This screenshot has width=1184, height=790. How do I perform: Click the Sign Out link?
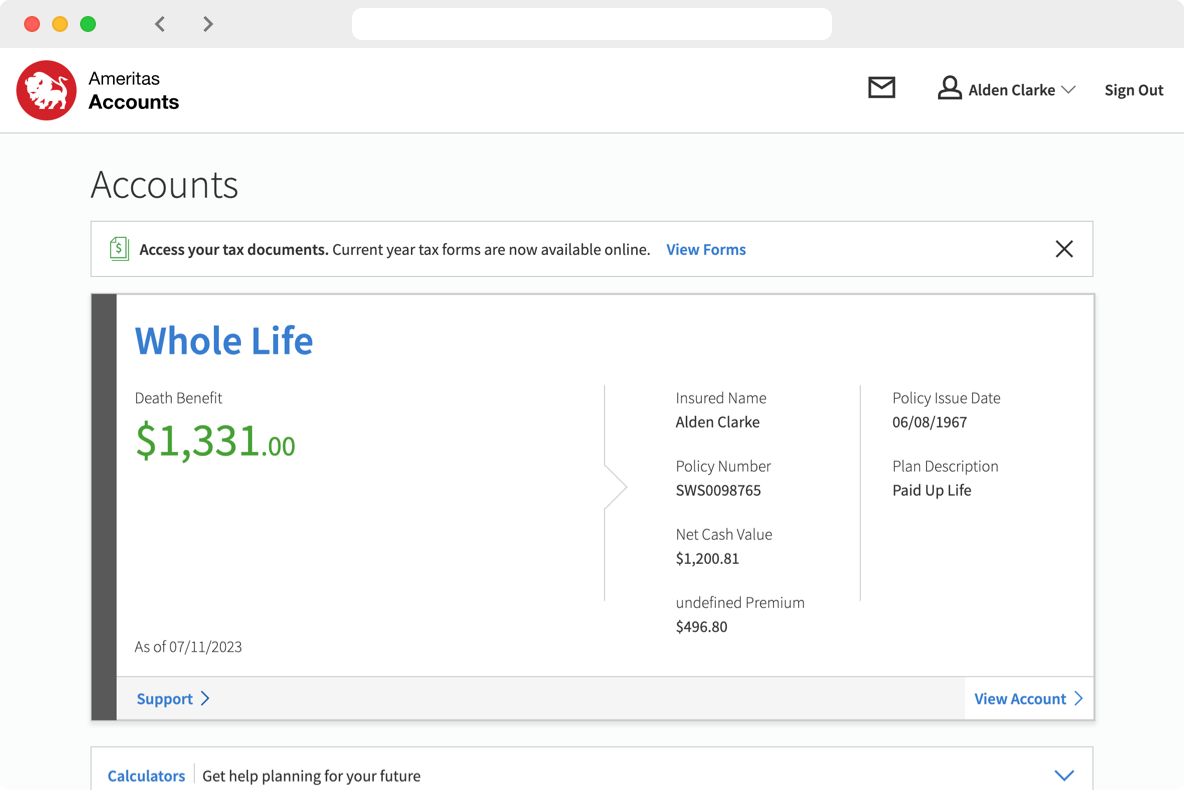[x=1133, y=90]
